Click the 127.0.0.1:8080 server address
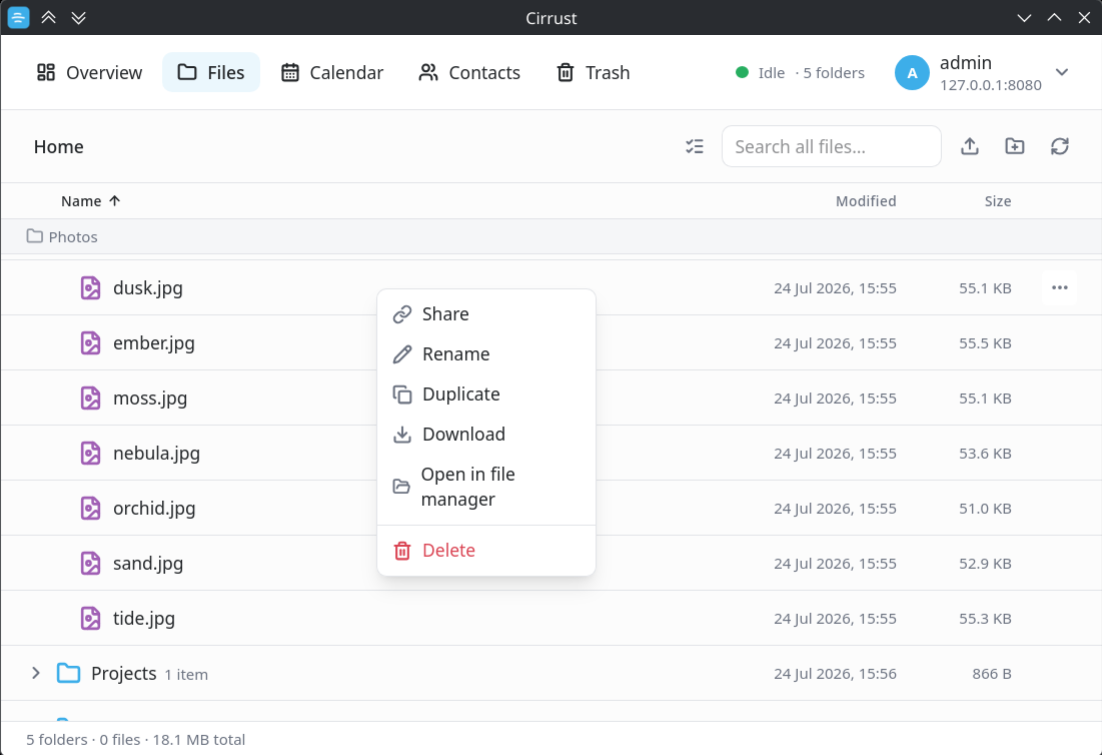The height and width of the screenshot is (755, 1102). [990, 85]
